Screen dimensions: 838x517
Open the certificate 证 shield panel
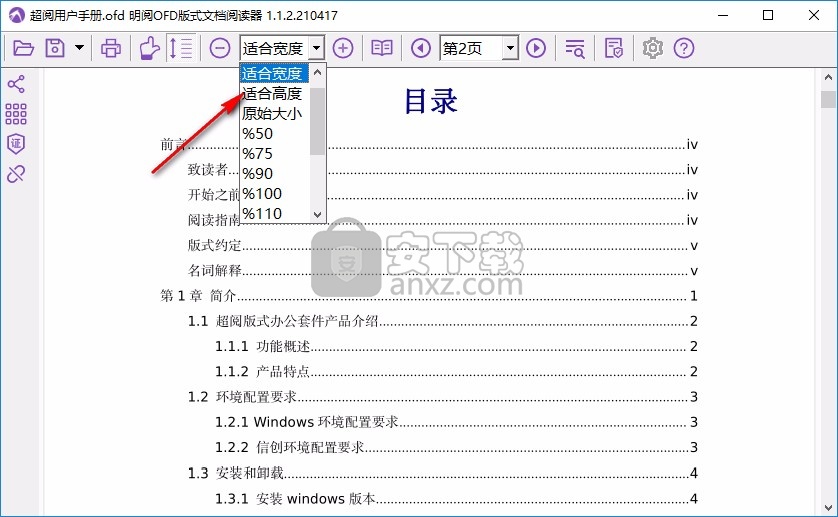[16, 144]
